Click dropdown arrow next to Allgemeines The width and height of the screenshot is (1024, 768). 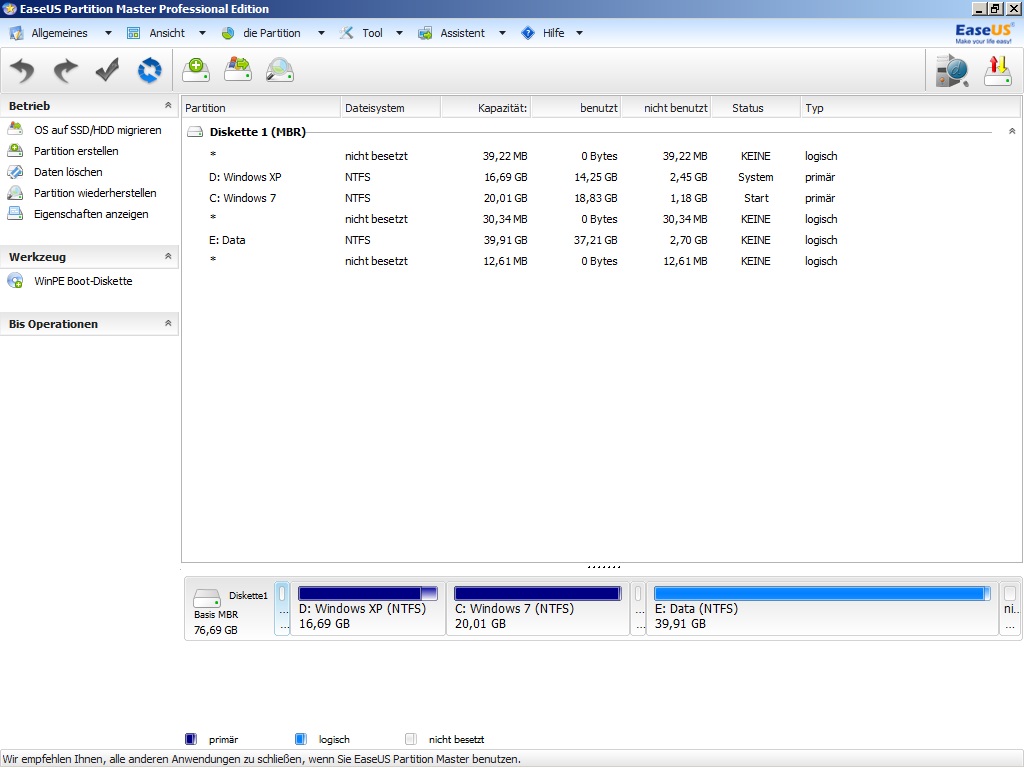[x=108, y=33]
